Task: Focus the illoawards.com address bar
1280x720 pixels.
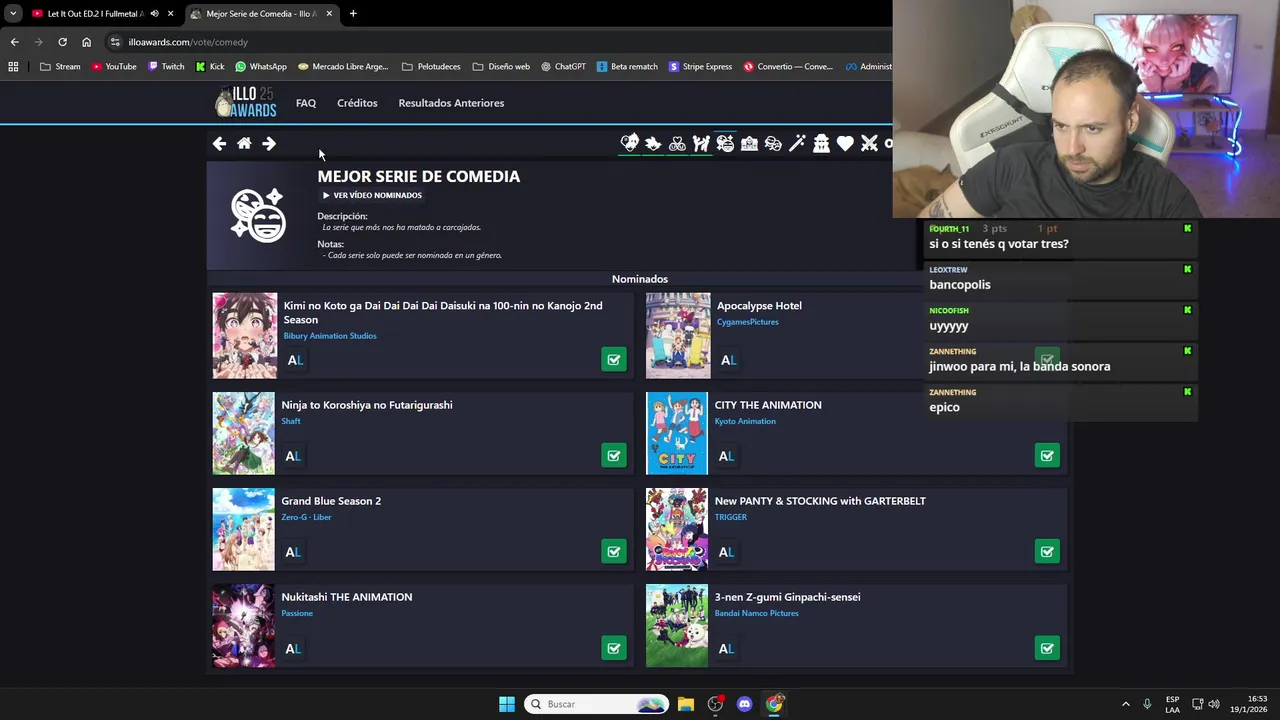Action: click(500, 42)
